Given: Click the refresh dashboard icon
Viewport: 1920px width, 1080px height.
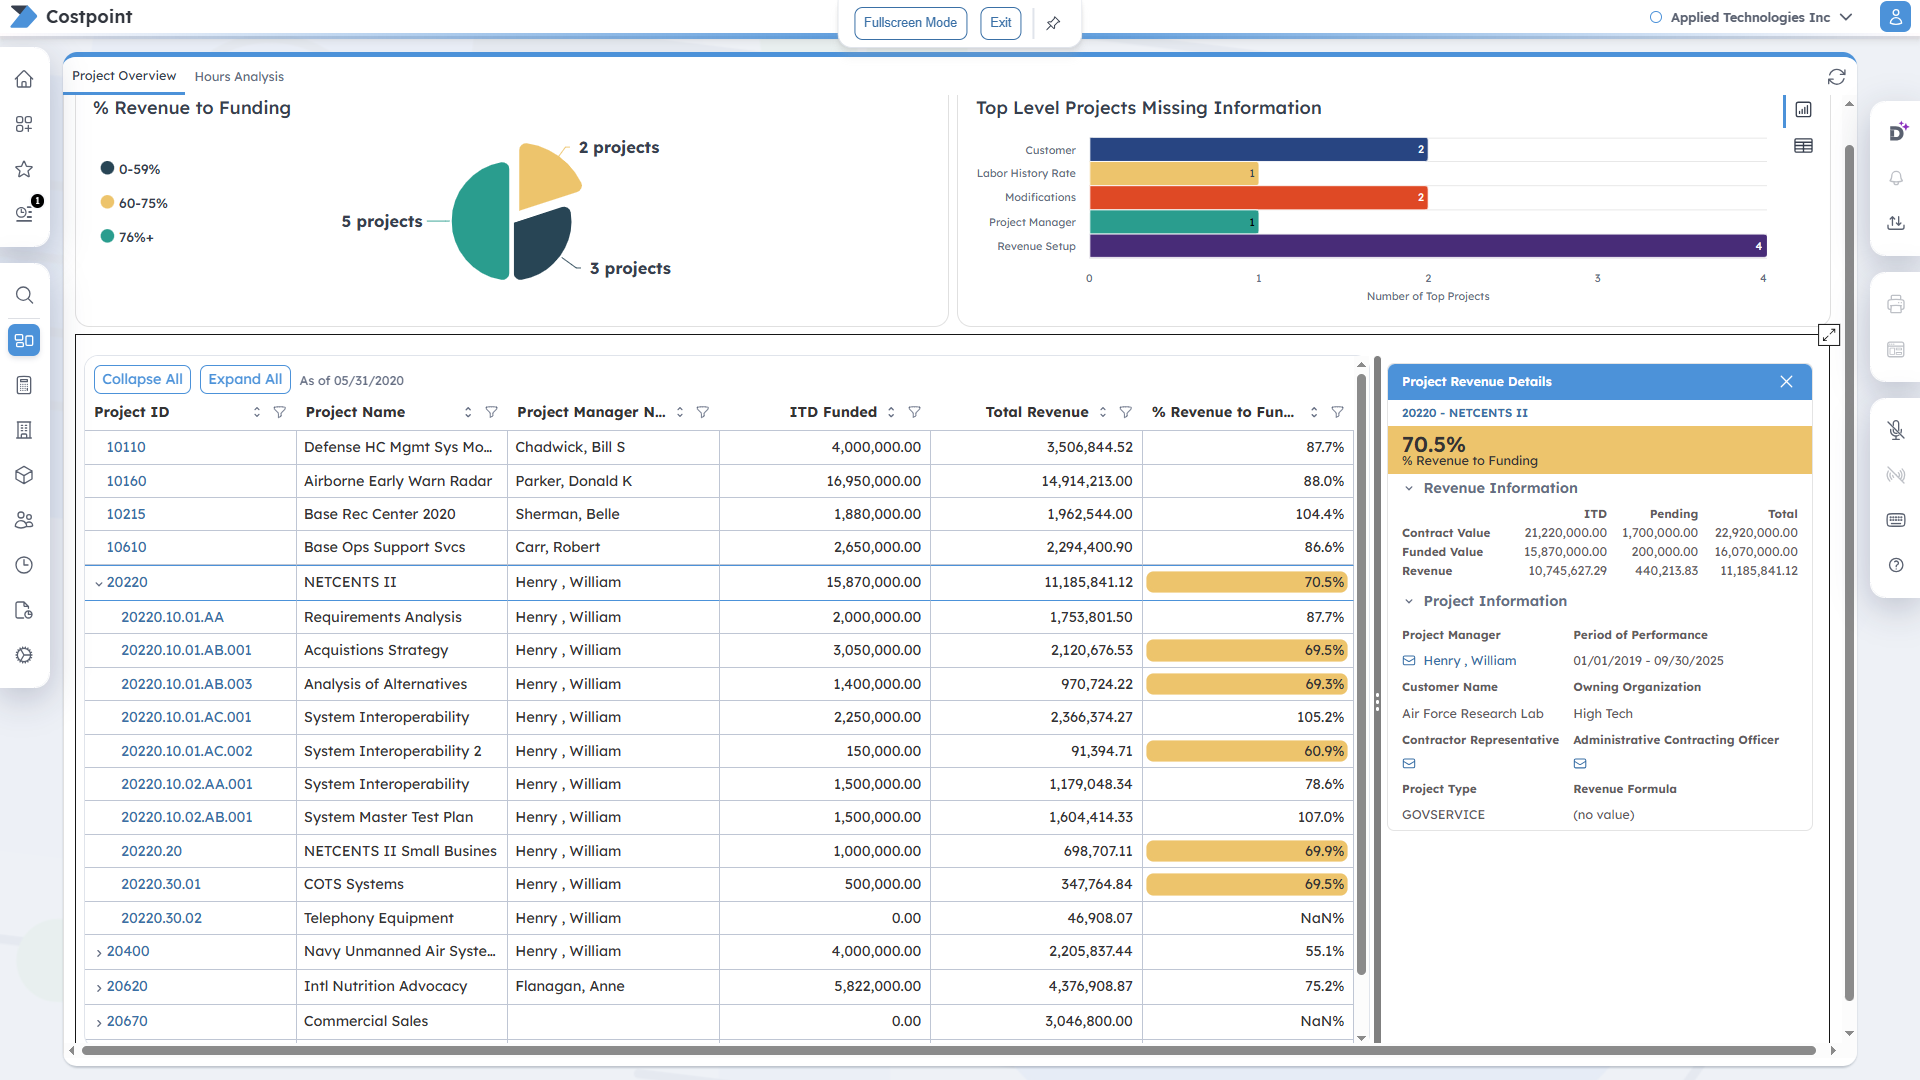Looking at the screenshot, I should [1836, 77].
